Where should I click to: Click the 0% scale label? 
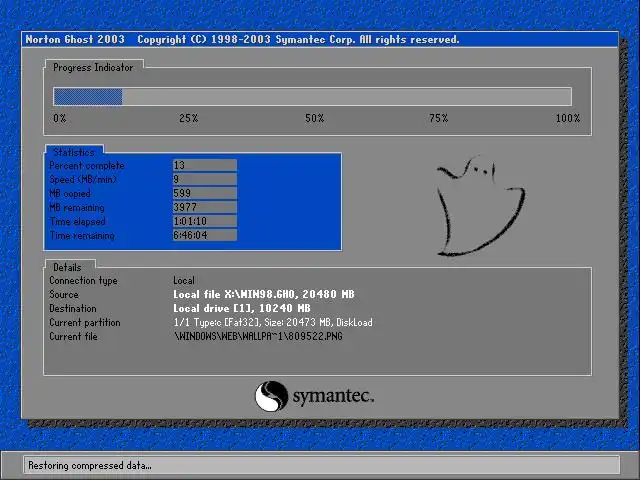[x=60, y=118]
